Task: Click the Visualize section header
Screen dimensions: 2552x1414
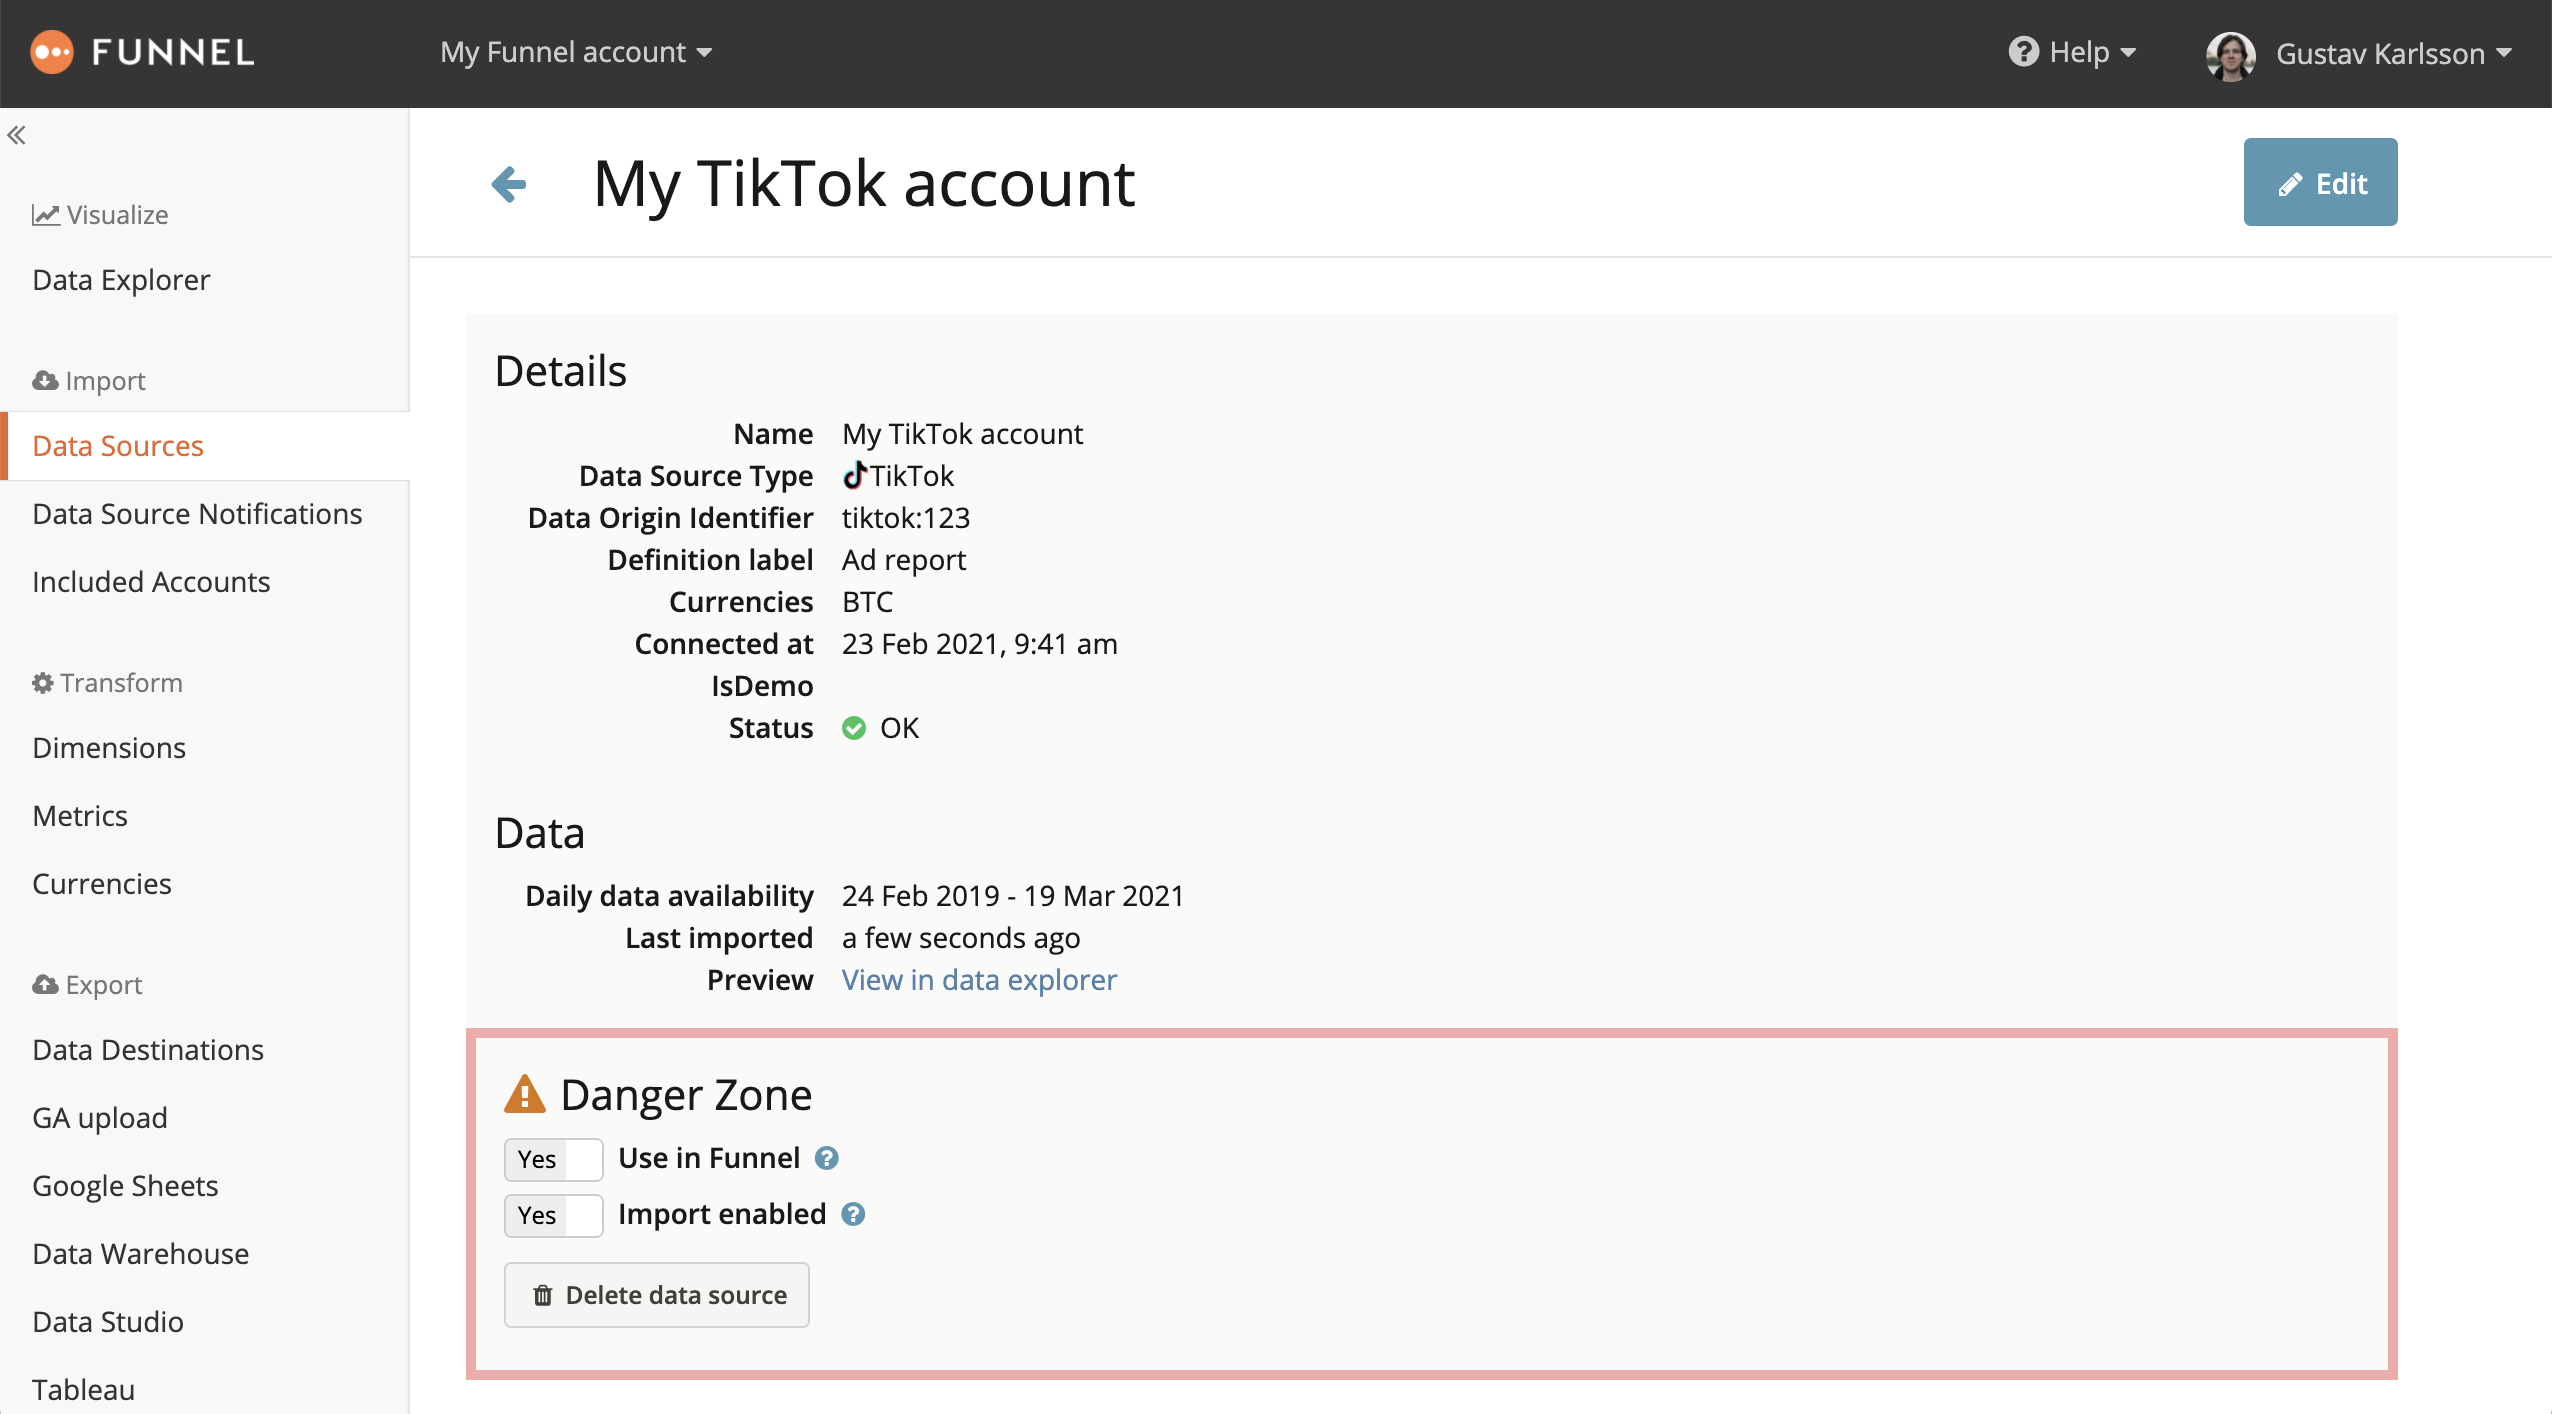Action: (x=100, y=215)
